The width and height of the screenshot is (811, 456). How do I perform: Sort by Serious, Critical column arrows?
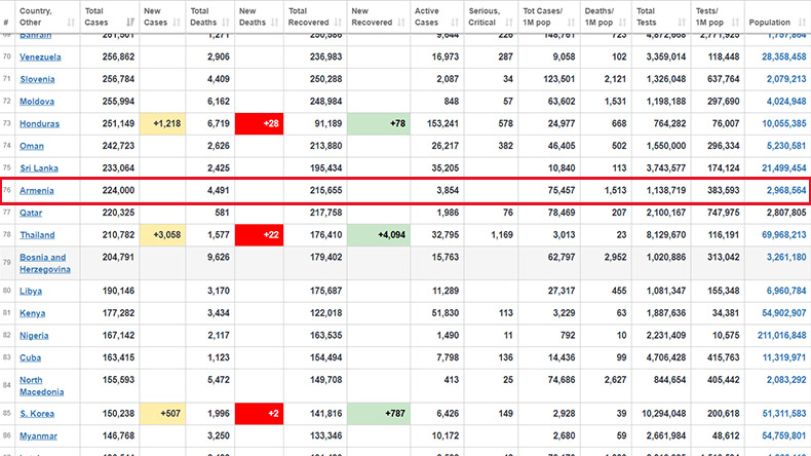coord(509,22)
